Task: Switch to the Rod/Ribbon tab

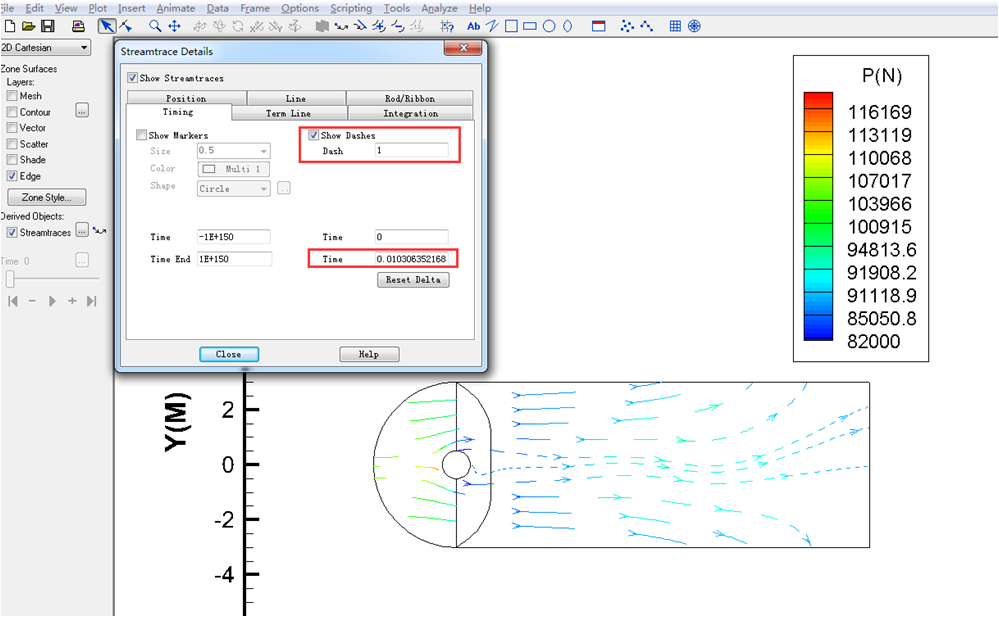Action: click(410, 98)
